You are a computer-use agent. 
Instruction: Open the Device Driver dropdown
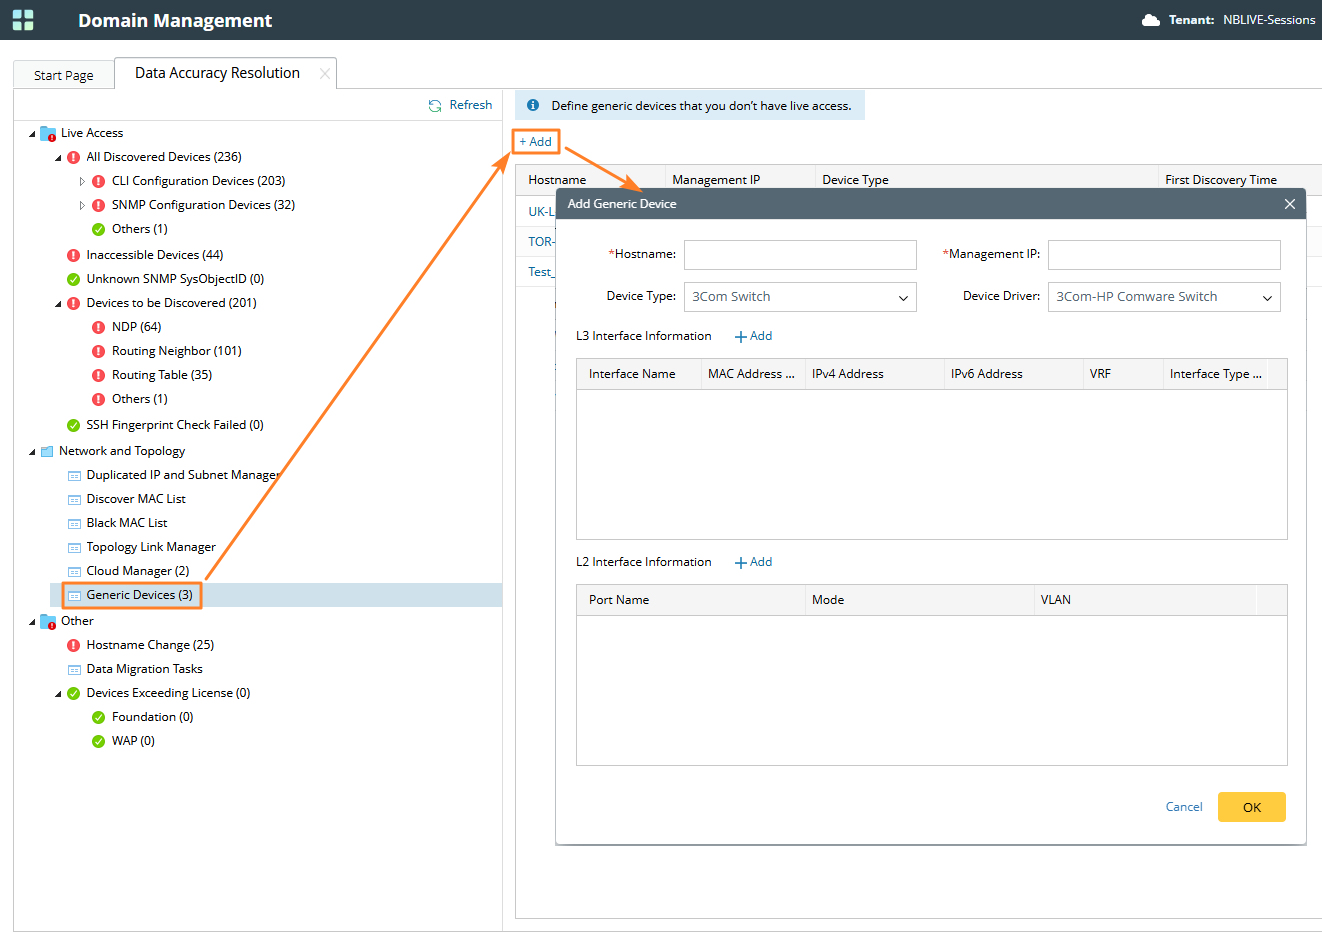pyautogui.click(x=1164, y=297)
